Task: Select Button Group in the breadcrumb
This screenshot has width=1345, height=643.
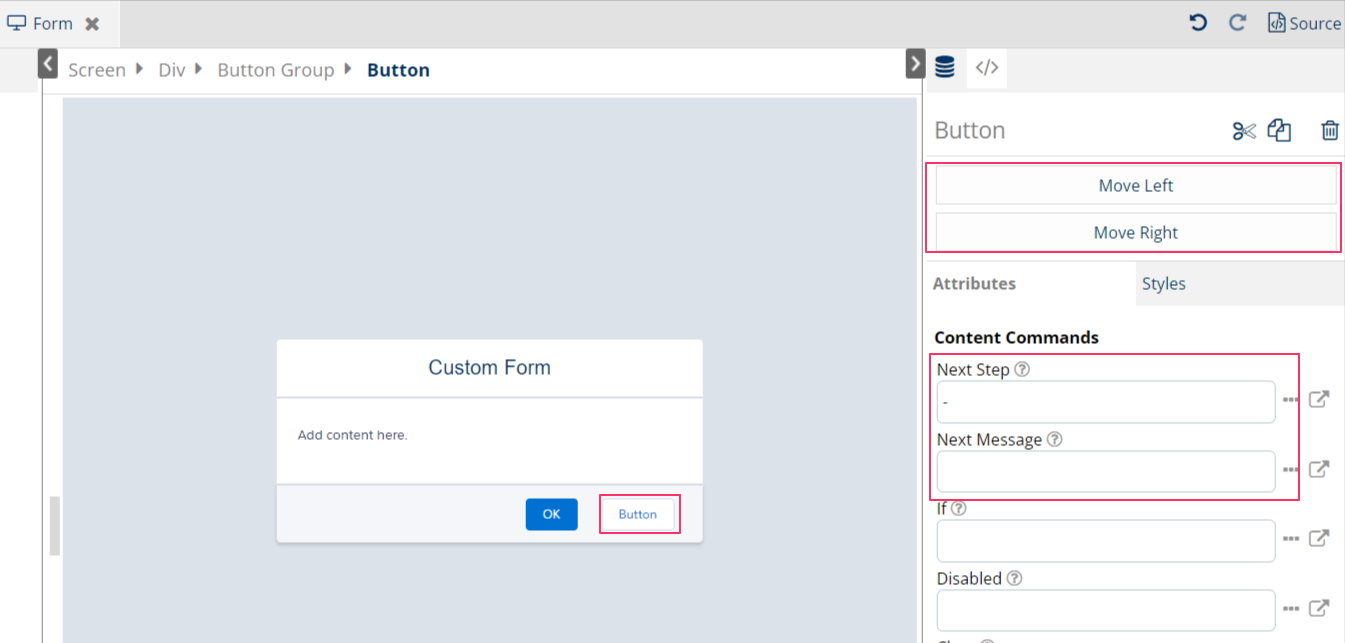Action: [275, 70]
